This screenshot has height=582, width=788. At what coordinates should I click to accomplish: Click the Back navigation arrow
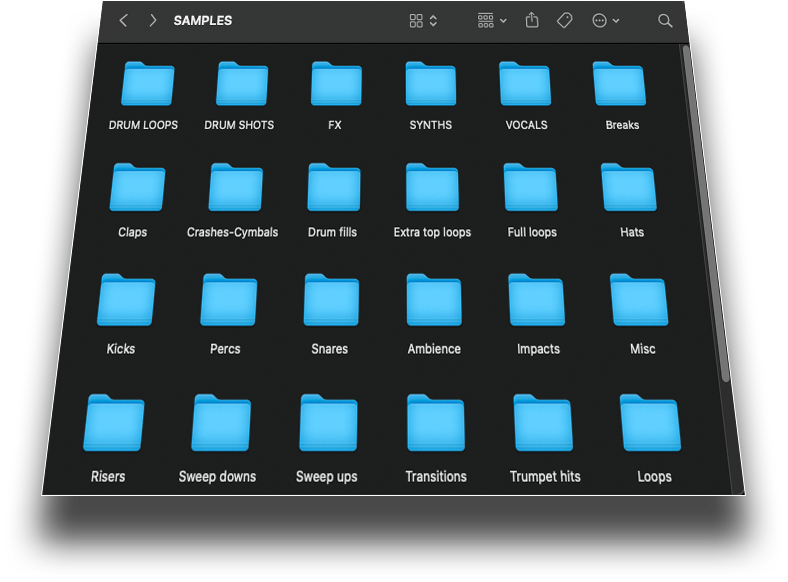[124, 21]
